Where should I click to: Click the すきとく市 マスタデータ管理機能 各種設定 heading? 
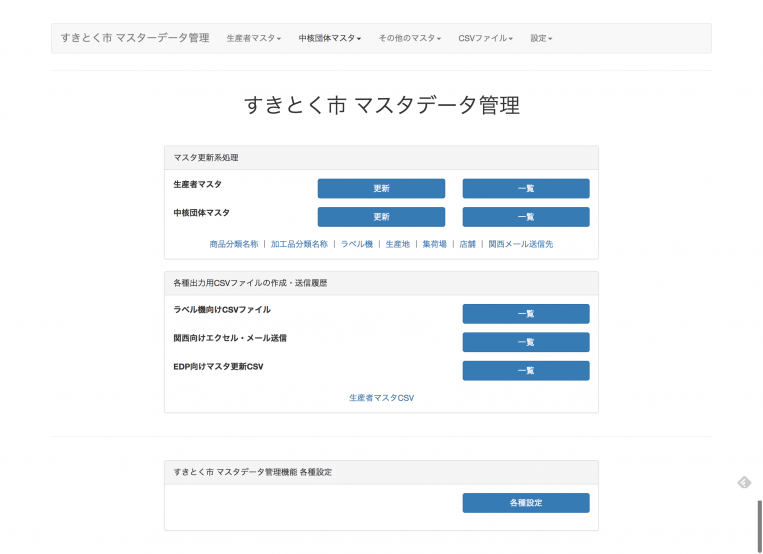click(x=382, y=472)
